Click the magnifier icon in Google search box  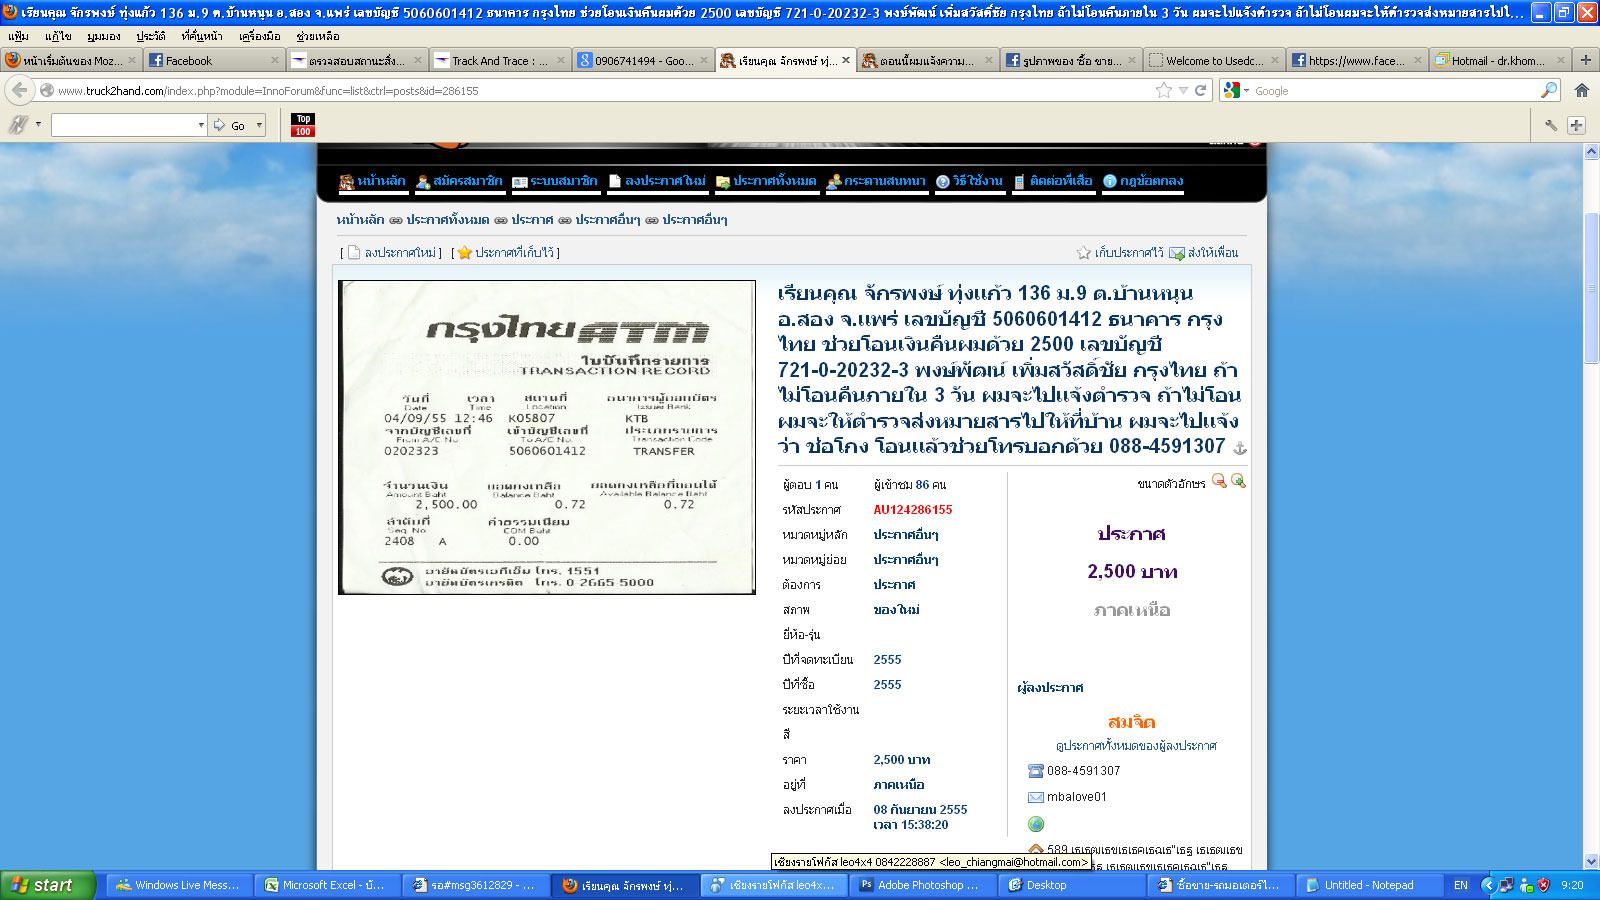pos(1548,90)
